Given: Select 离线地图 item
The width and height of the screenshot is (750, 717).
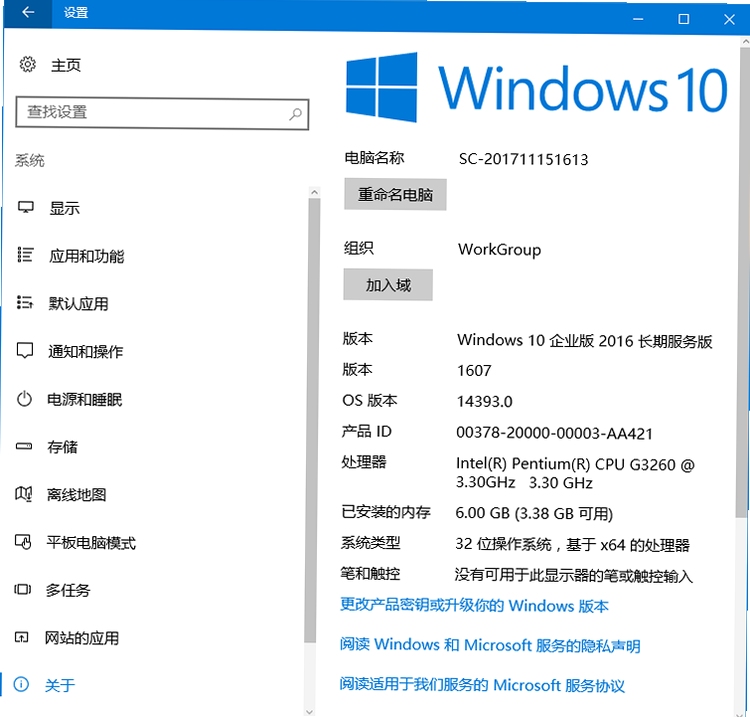Looking at the screenshot, I should pos(77,495).
